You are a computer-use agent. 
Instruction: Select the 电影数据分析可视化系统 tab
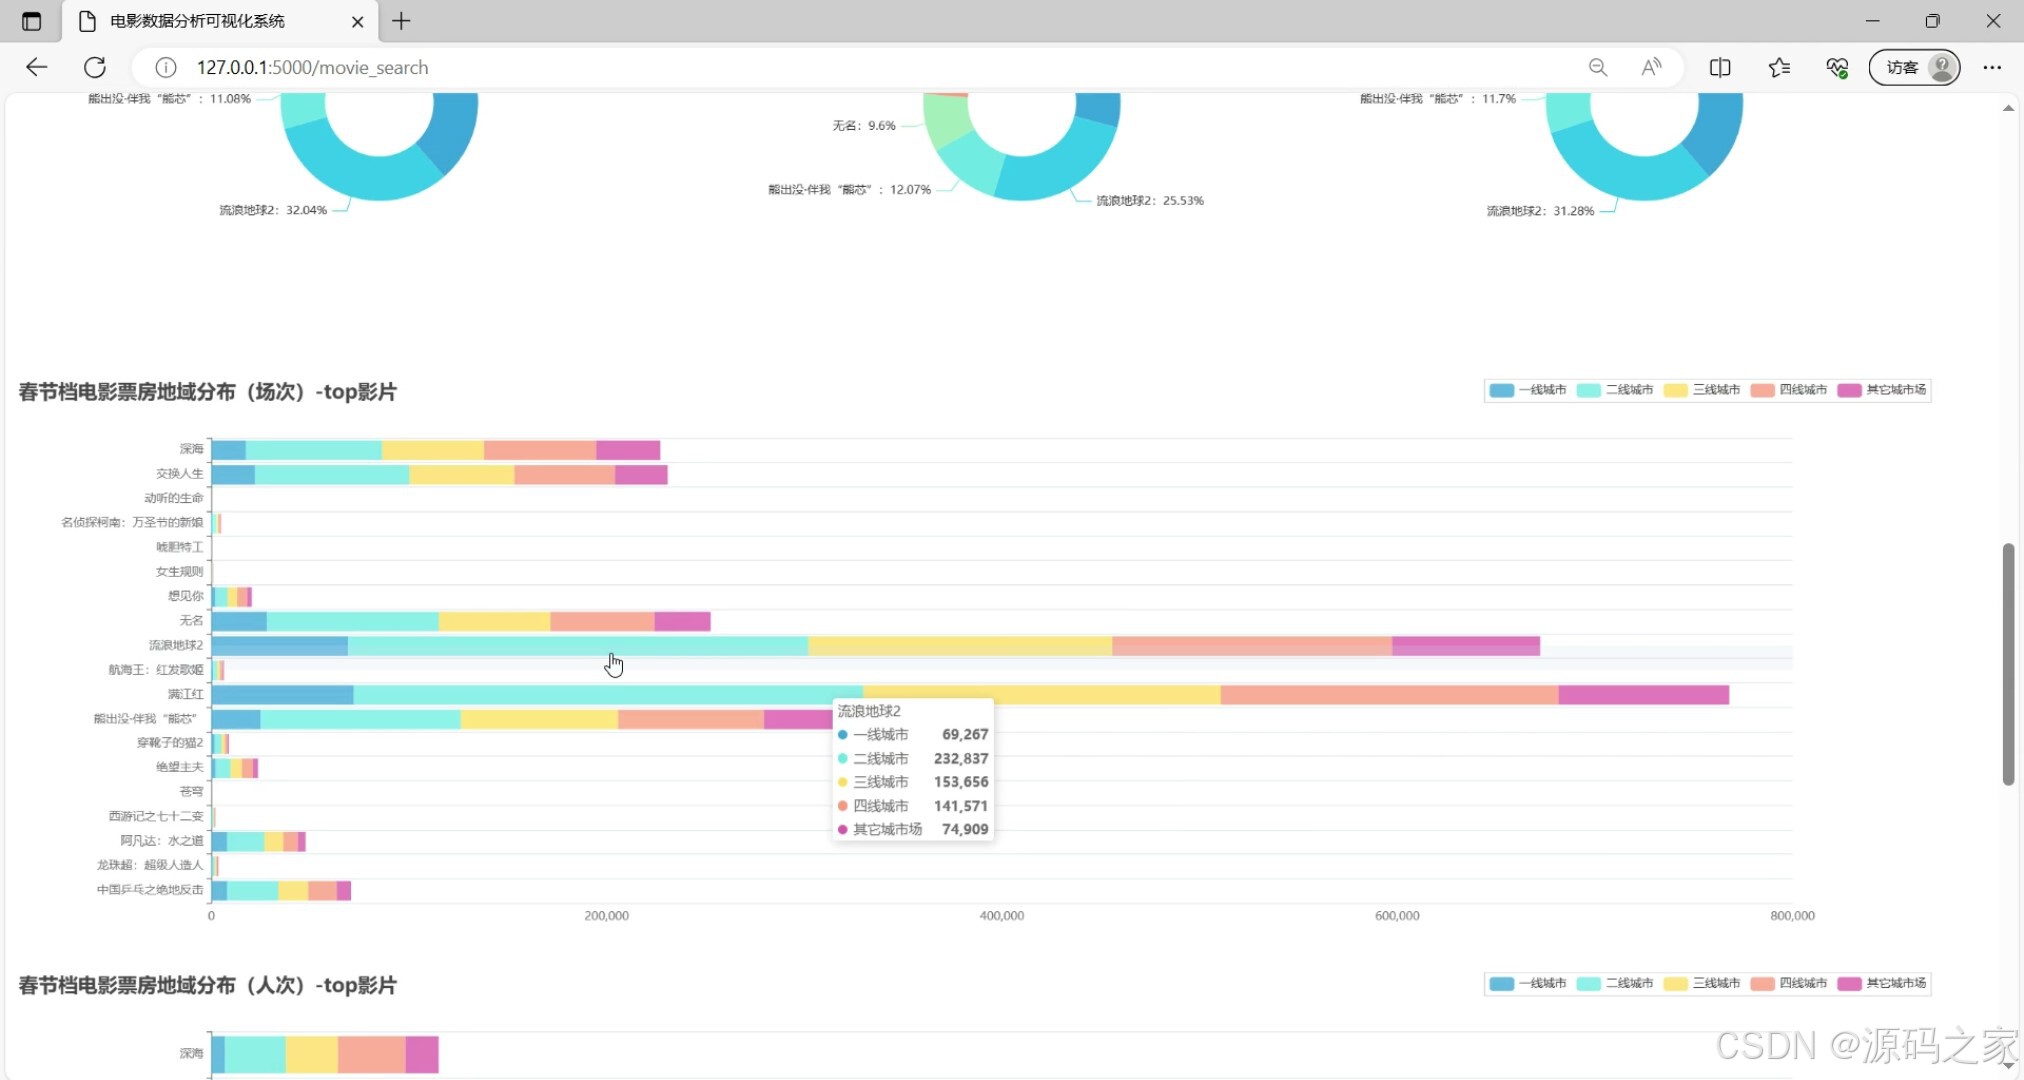197,21
